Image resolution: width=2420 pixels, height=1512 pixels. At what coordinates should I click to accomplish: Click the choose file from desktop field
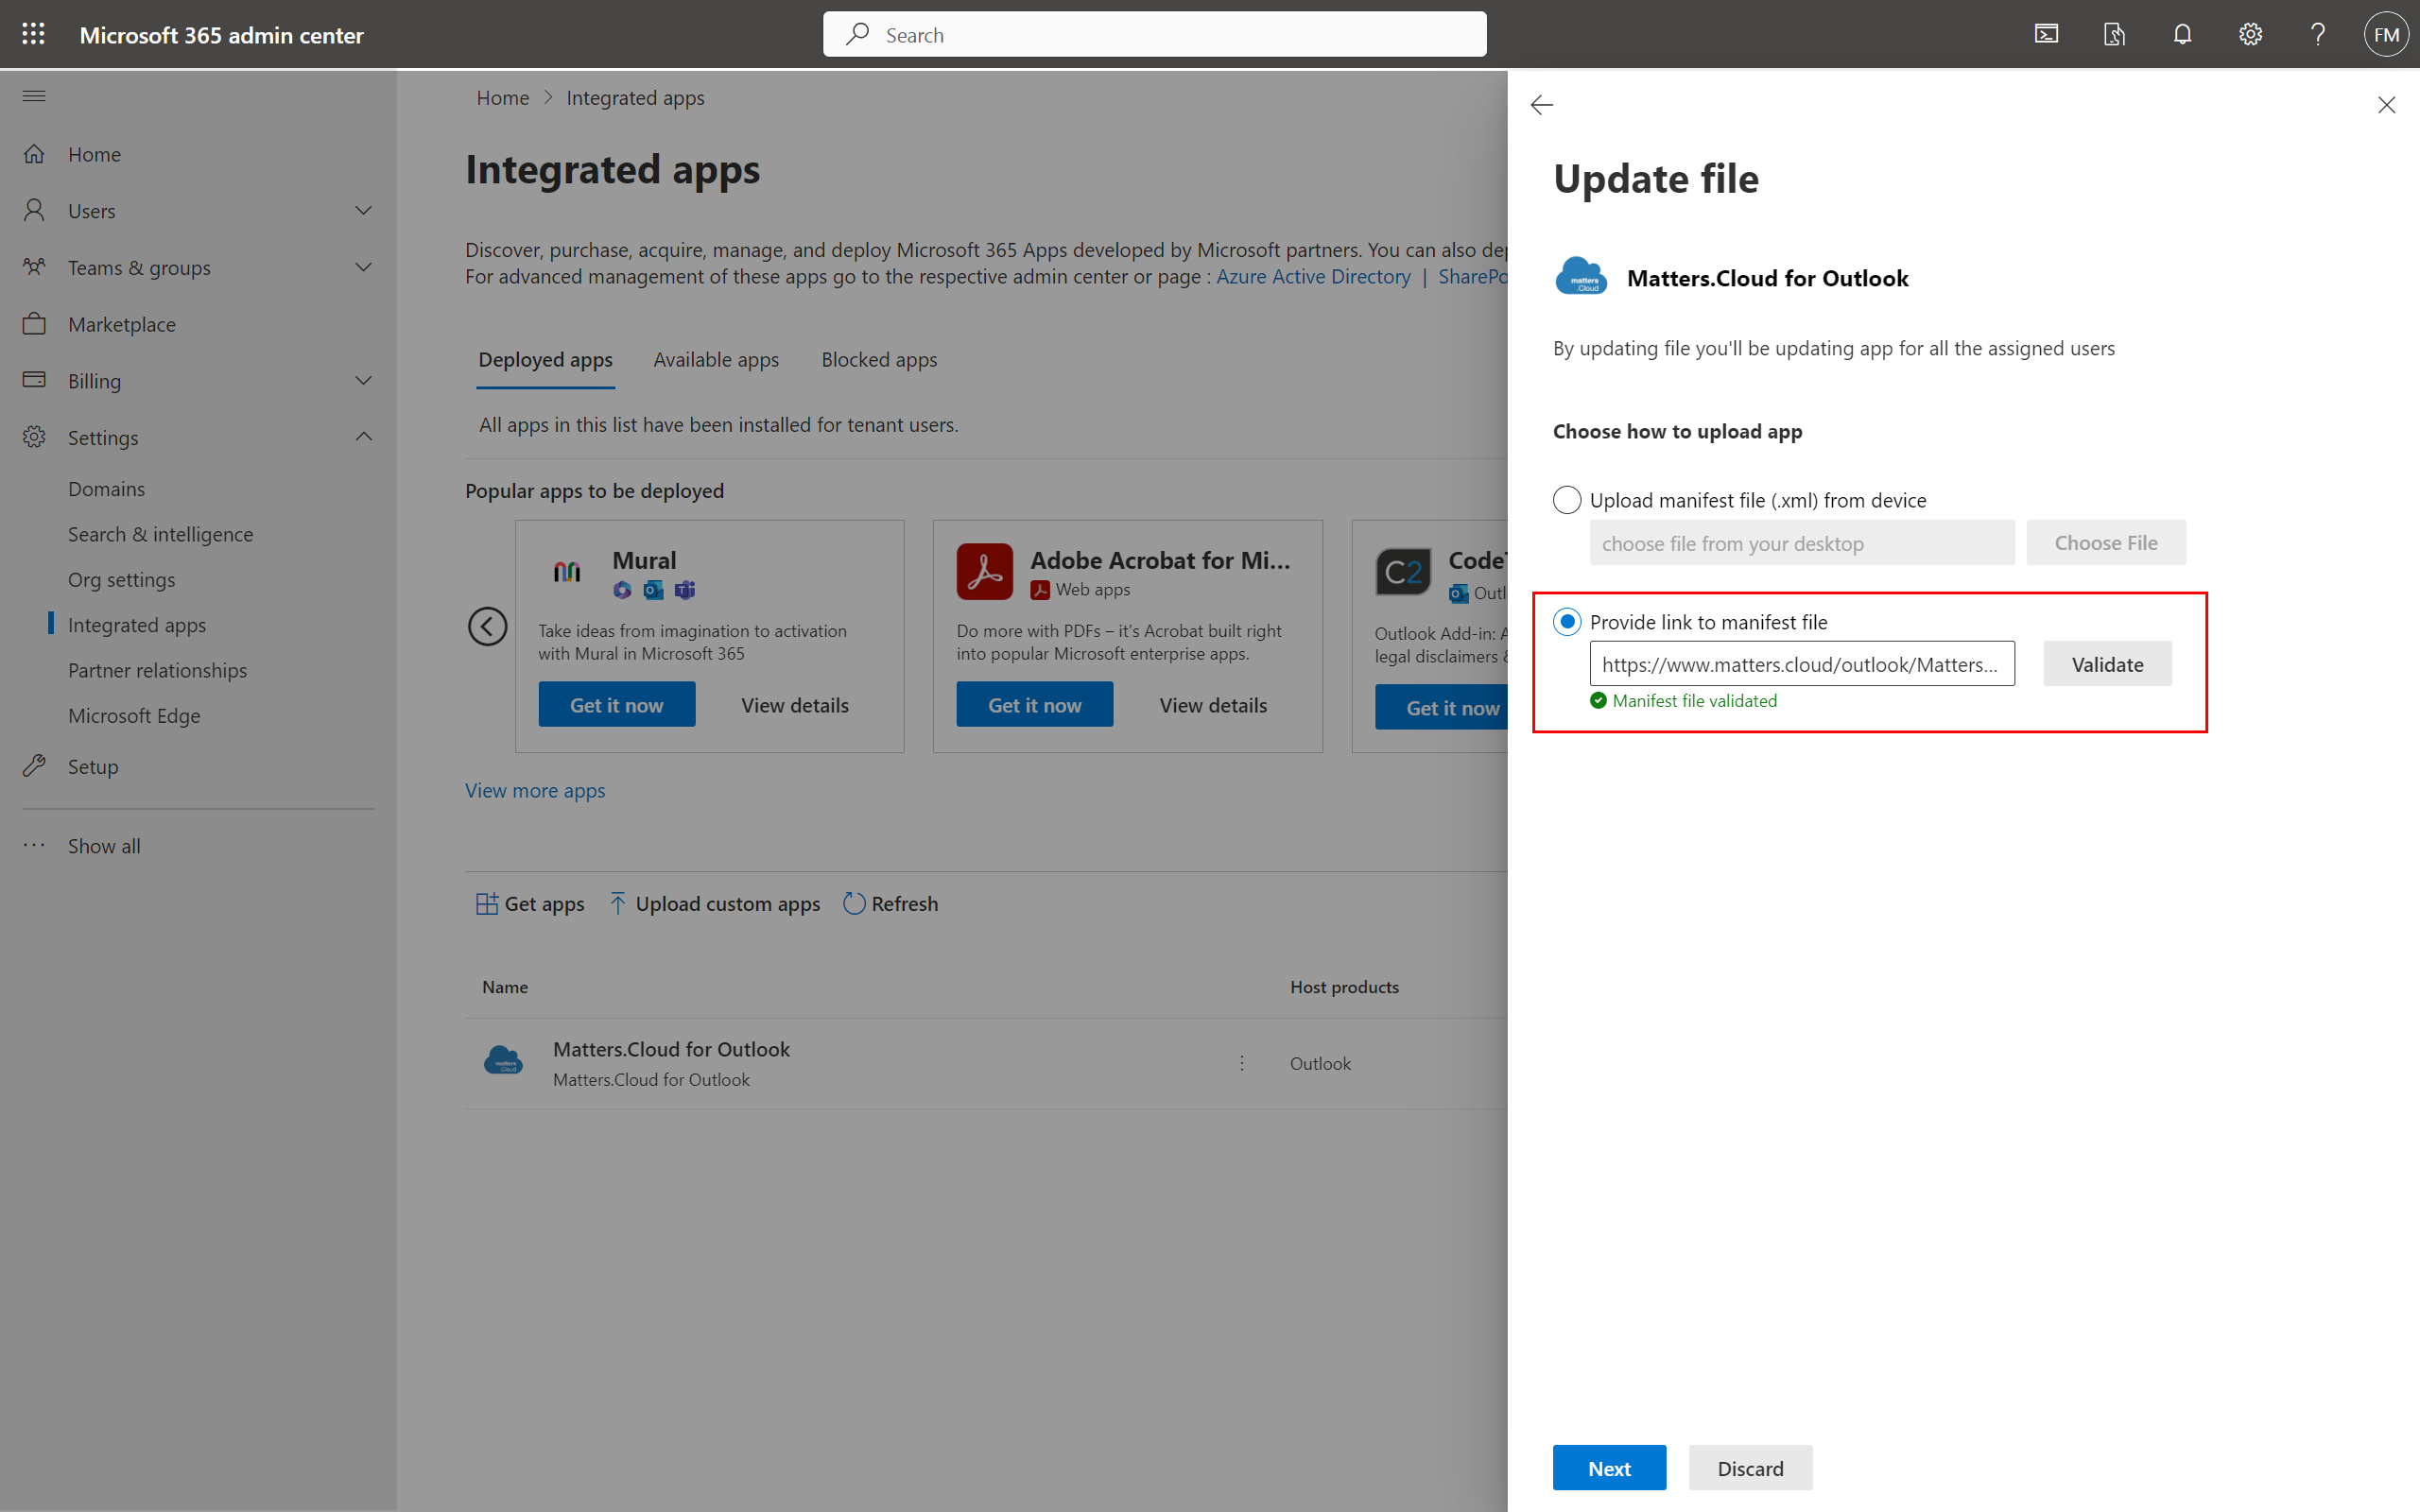pyautogui.click(x=1802, y=542)
